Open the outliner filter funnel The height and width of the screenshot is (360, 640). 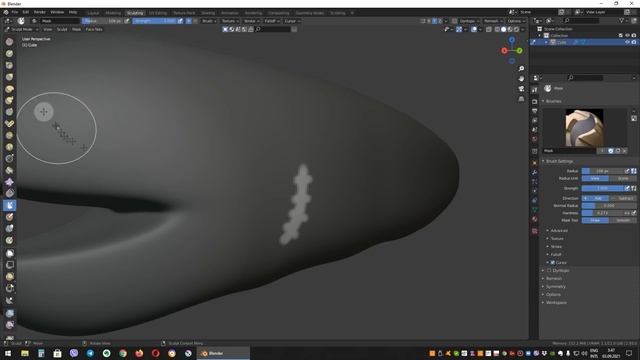pyautogui.click(x=622, y=20)
